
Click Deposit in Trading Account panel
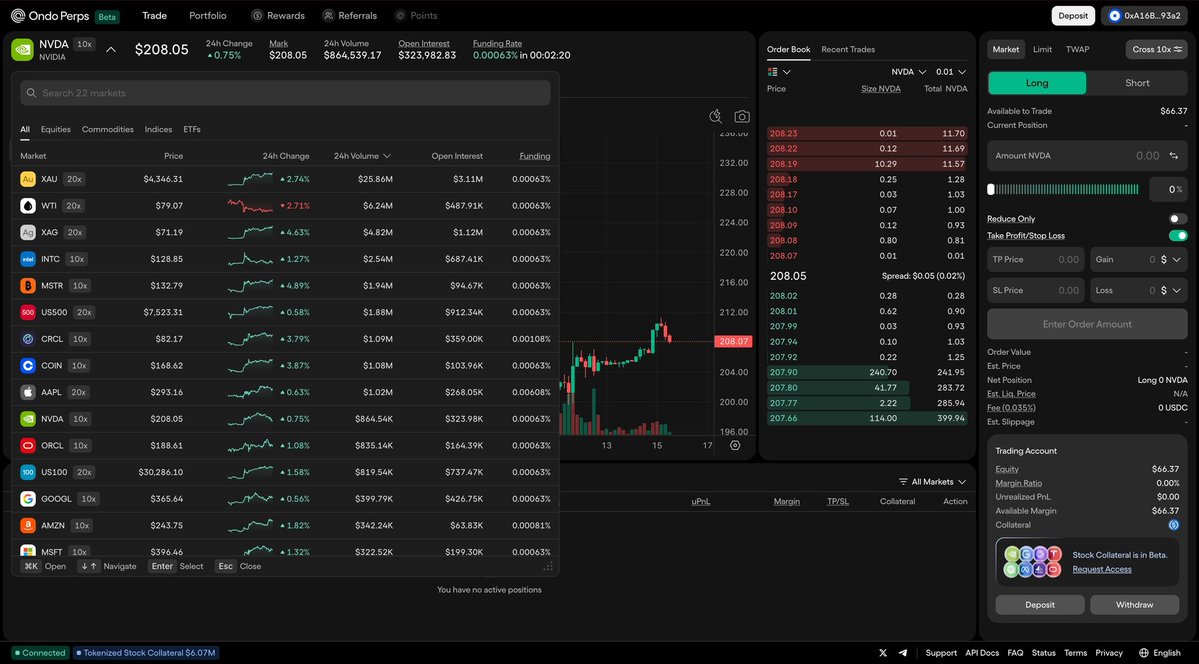pos(1040,604)
